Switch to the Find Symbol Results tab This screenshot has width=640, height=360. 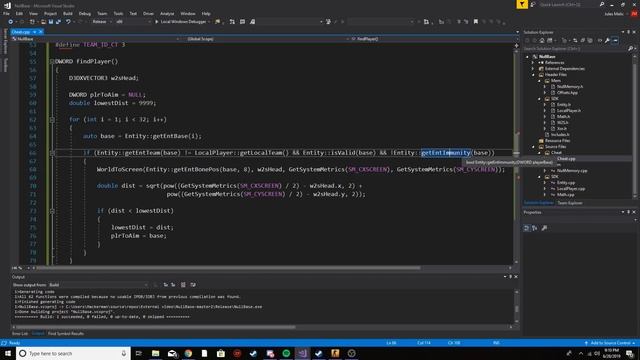click(x=66, y=333)
